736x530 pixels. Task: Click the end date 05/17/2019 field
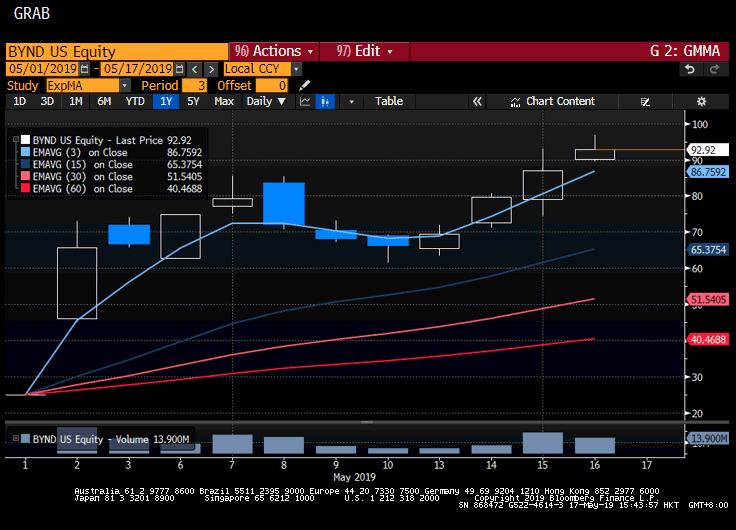click(138, 69)
